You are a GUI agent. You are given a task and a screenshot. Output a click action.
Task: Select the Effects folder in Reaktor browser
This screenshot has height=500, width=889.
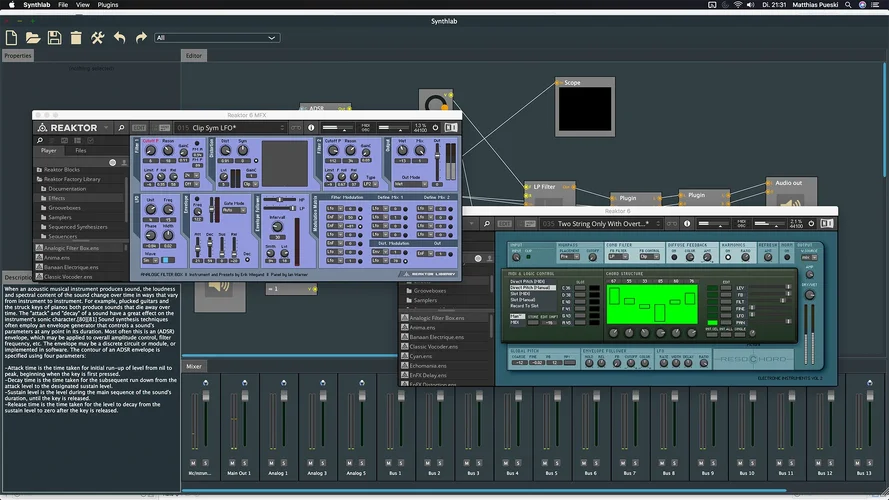(57, 198)
